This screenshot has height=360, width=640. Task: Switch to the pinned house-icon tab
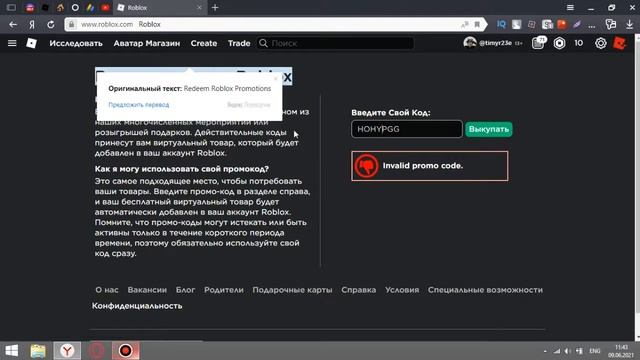60,8
